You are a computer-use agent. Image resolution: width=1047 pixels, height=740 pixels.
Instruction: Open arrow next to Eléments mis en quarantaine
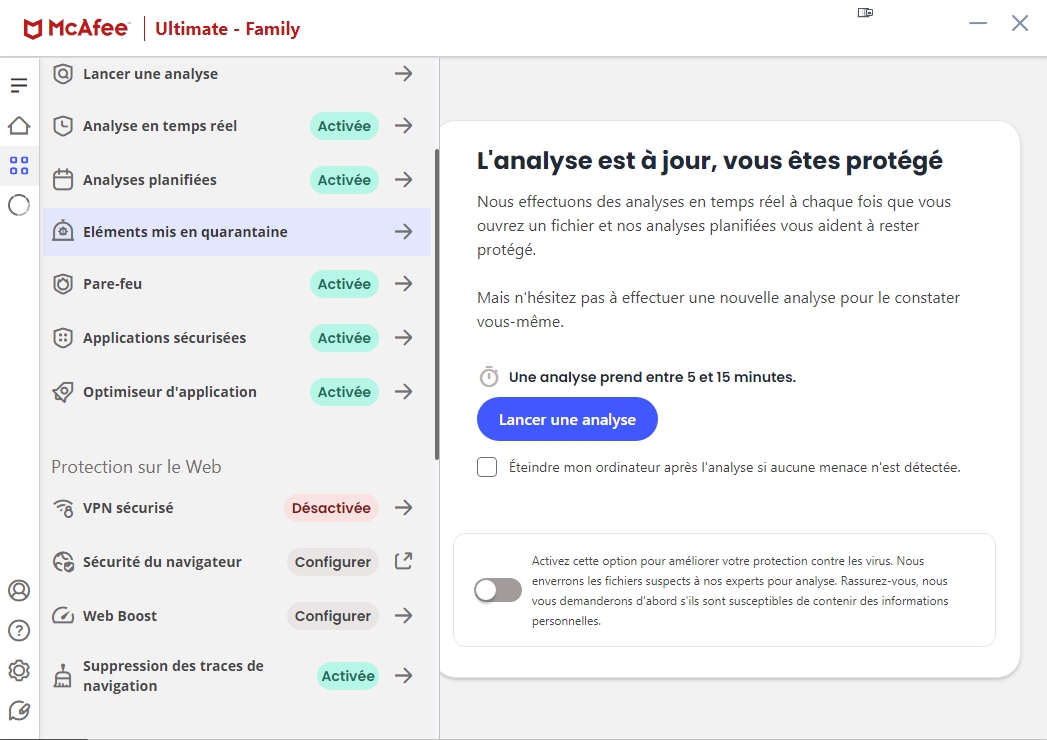pos(403,232)
